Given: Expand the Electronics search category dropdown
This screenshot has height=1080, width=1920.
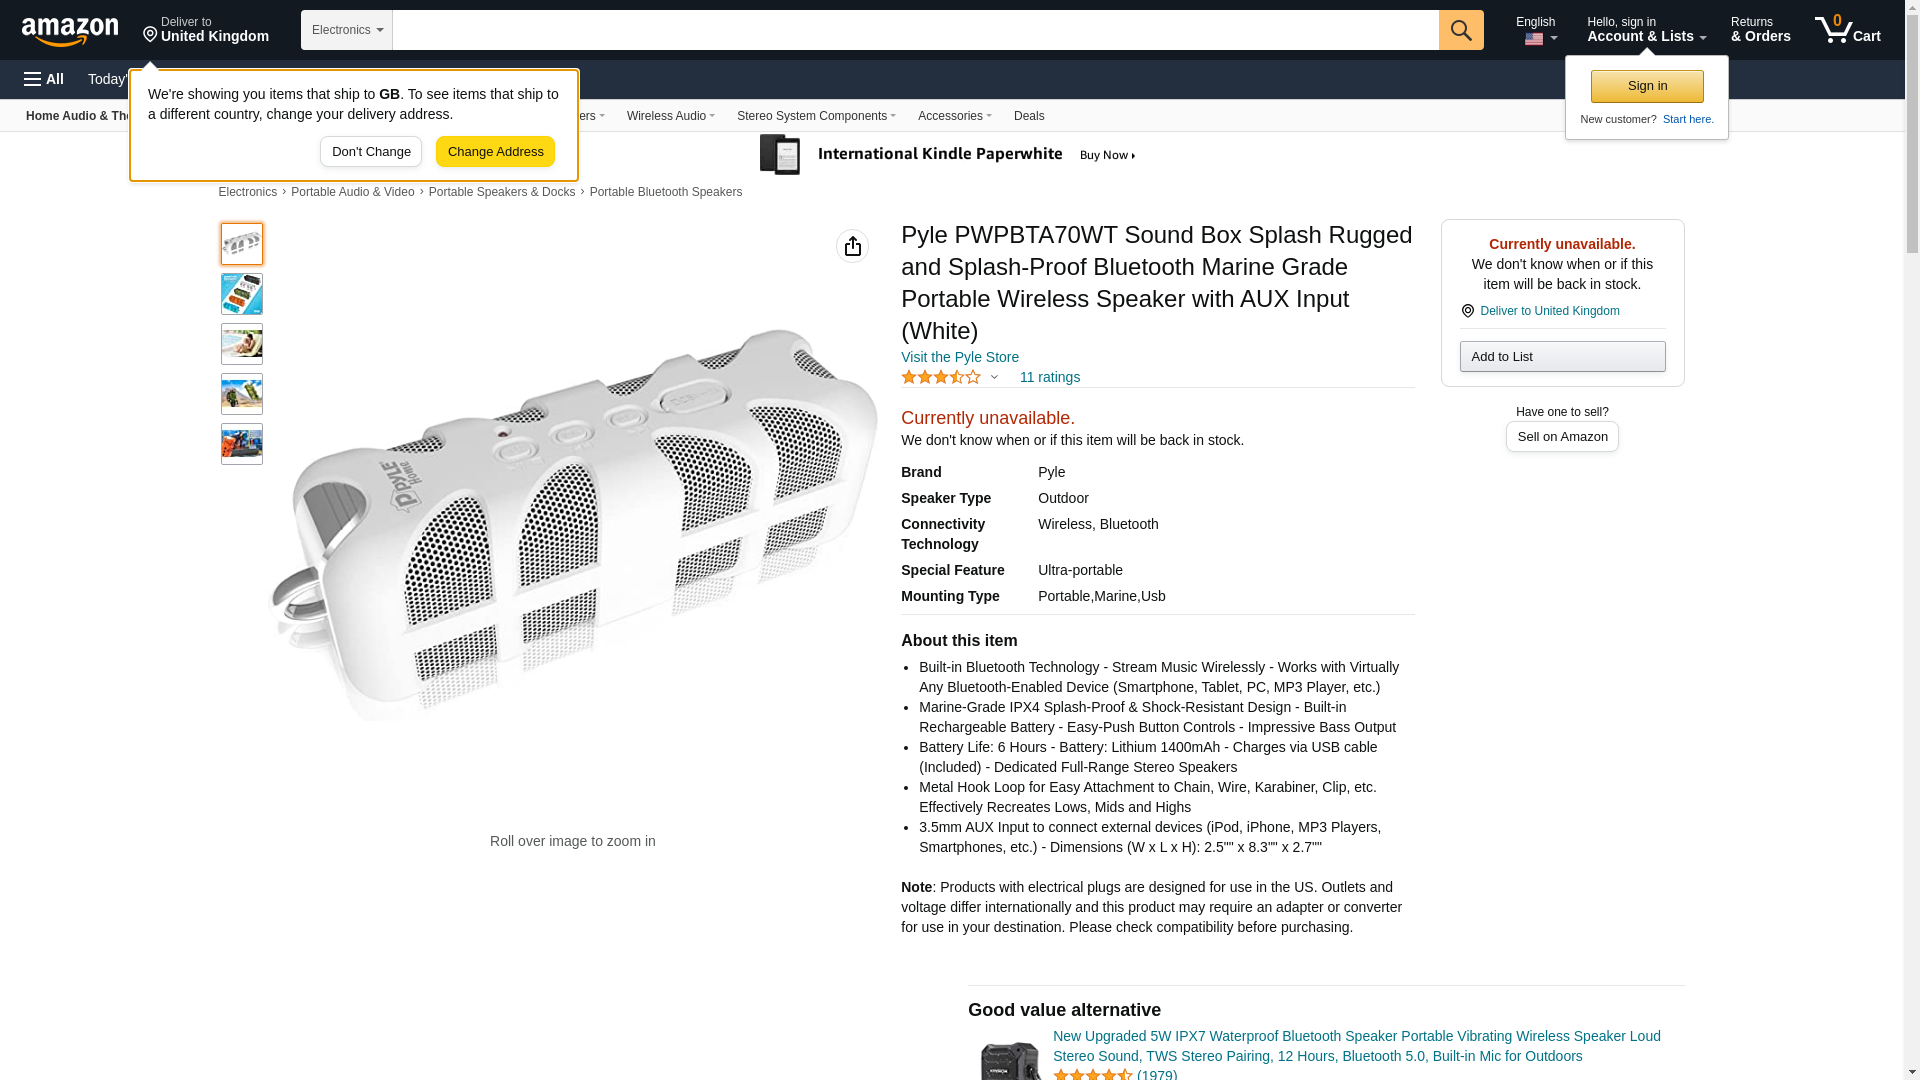Looking at the screenshot, I should click(x=347, y=30).
